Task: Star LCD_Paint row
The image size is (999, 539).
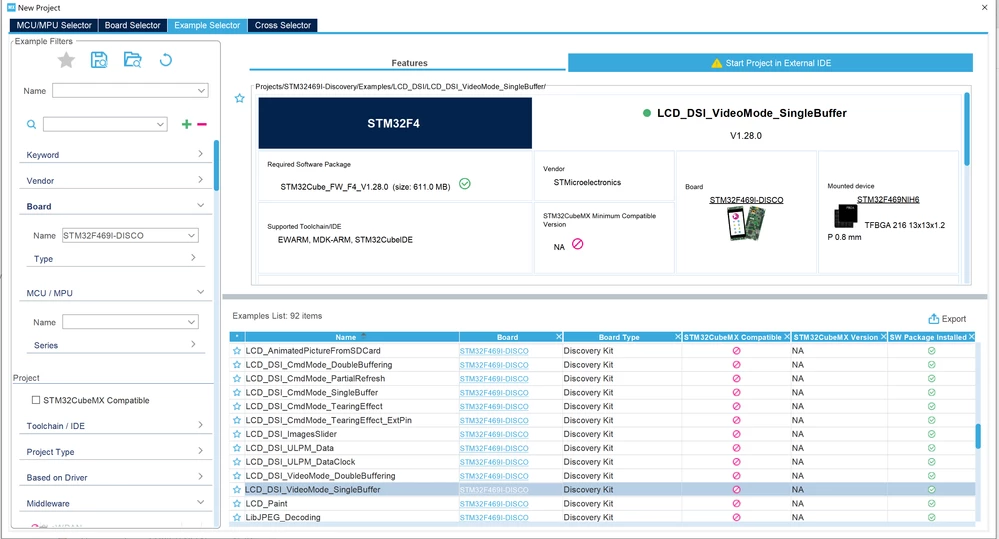Action: coord(237,503)
